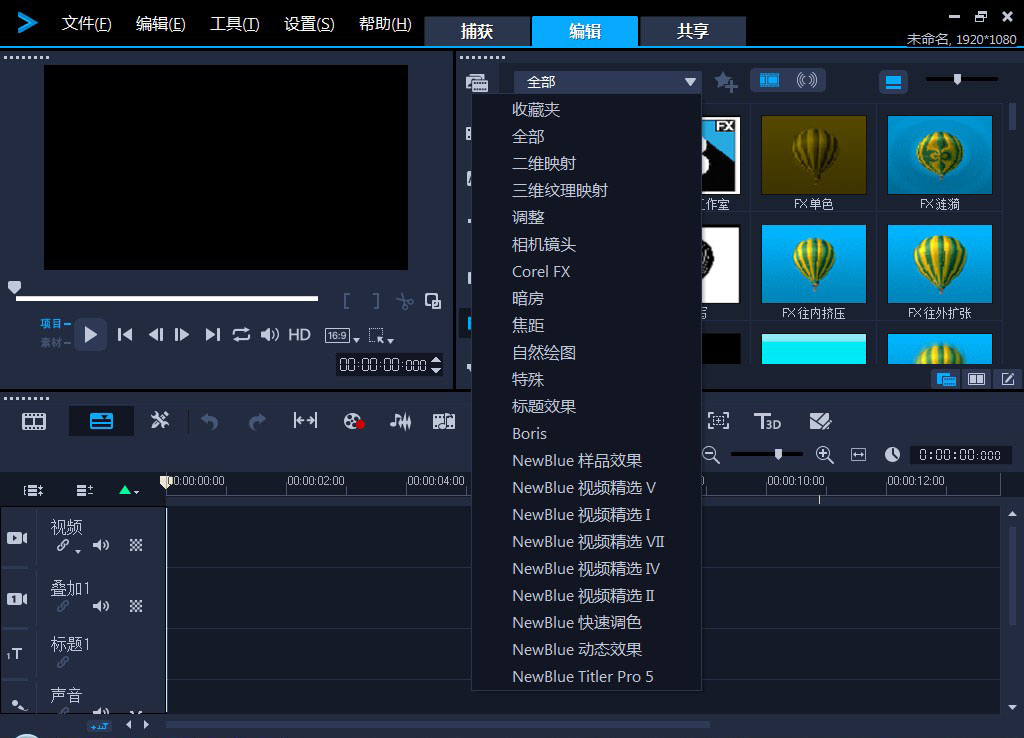The height and width of the screenshot is (738, 1024).
Task: Step to next frame
Action: [182, 335]
